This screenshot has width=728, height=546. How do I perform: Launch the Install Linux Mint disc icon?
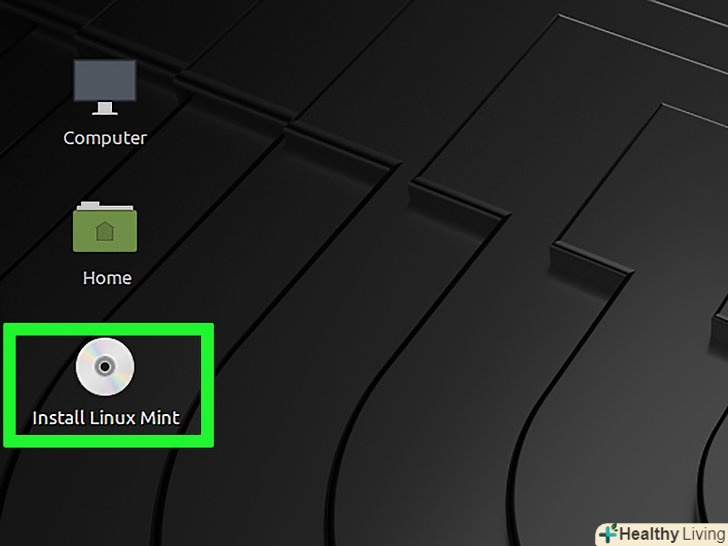105,366
